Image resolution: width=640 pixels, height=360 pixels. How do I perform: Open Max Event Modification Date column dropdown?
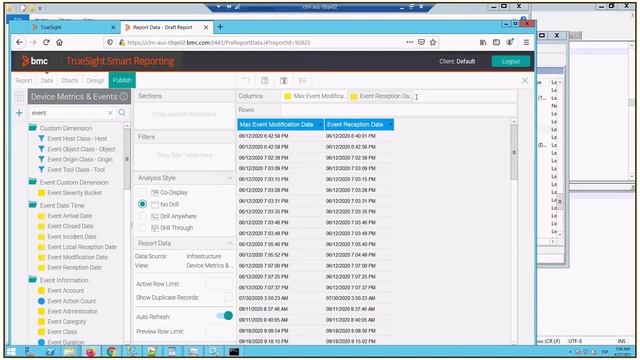[x=320, y=124]
